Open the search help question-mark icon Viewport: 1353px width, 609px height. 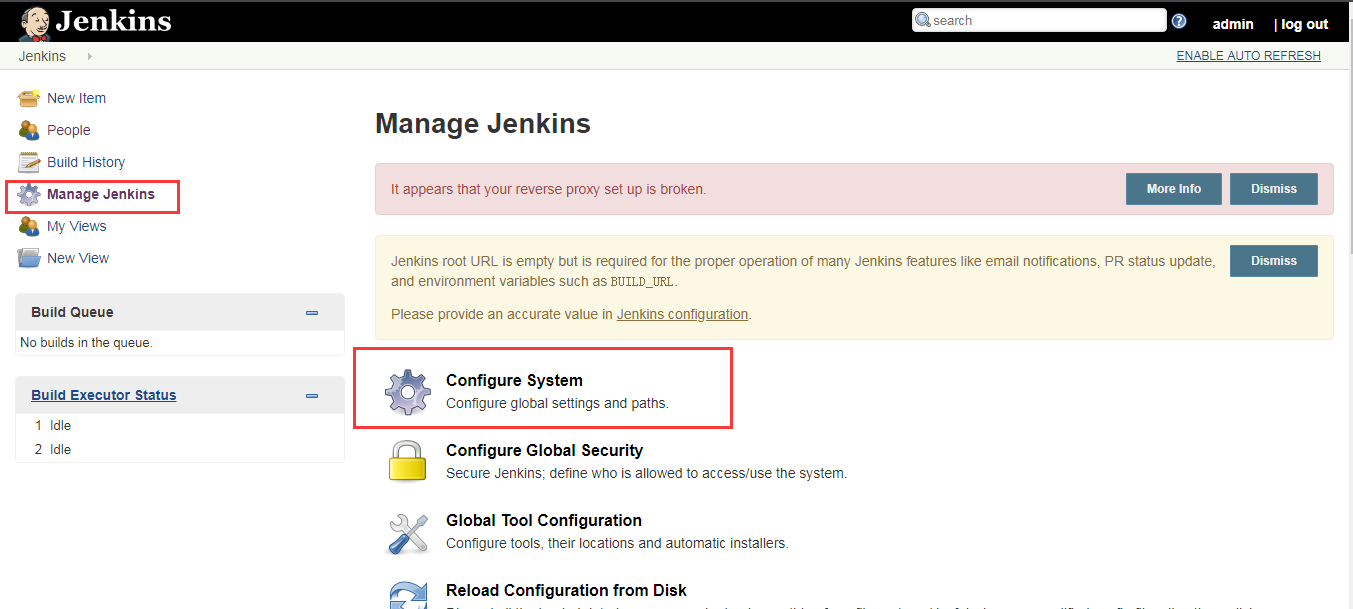[1179, 21]
